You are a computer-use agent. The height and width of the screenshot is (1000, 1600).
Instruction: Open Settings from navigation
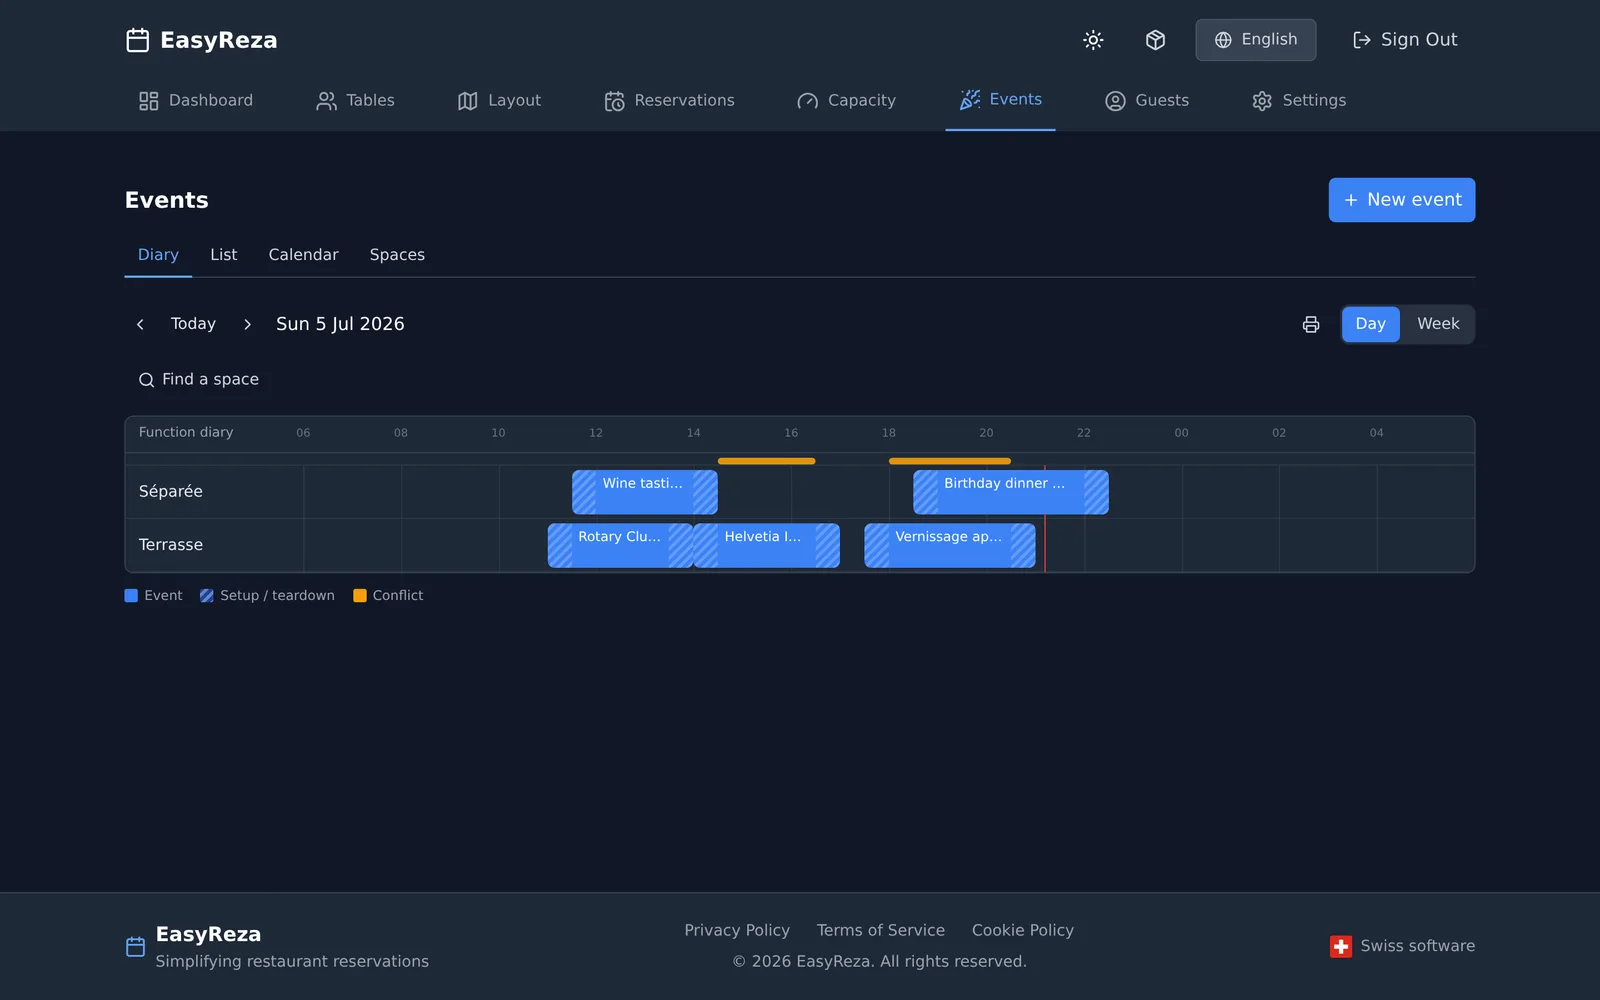[1299, 100]
